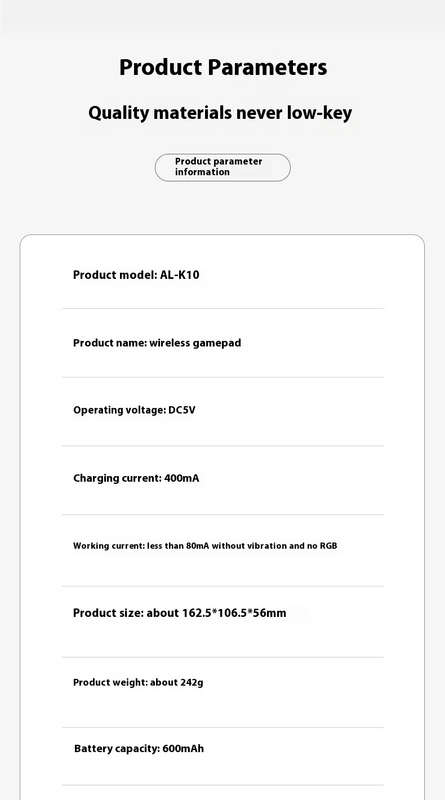Click the 242g weight value
This screenshot has height=800, width=445.
tap(192, 683)
